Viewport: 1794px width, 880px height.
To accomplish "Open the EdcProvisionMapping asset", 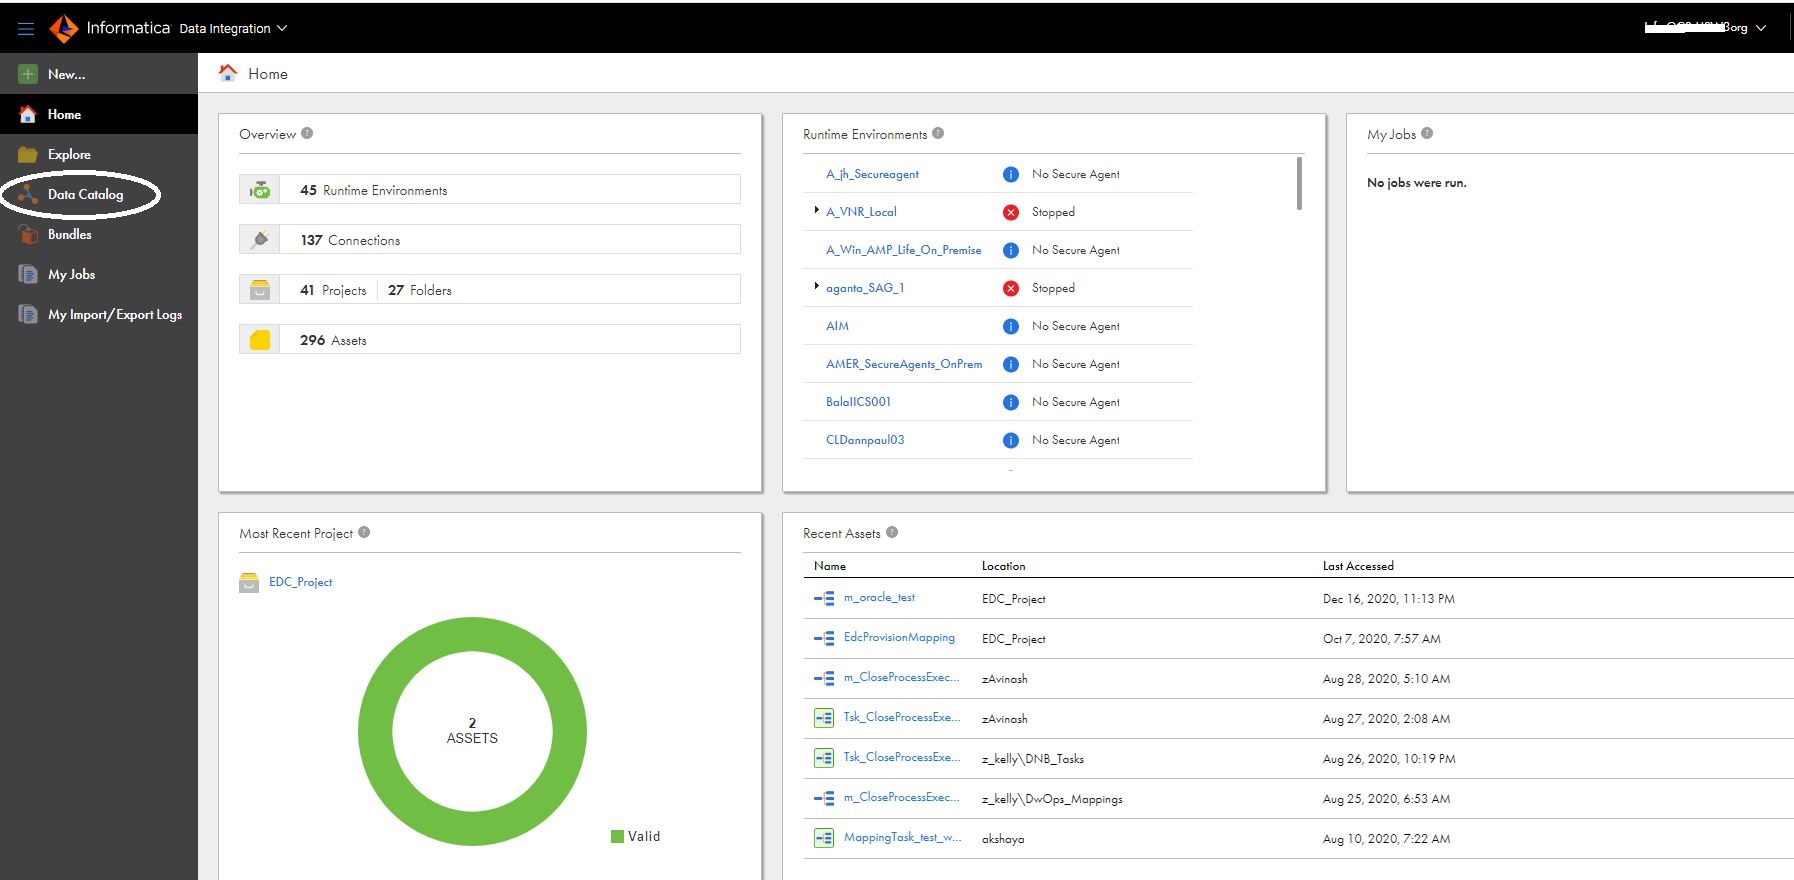I will point(899,638).
